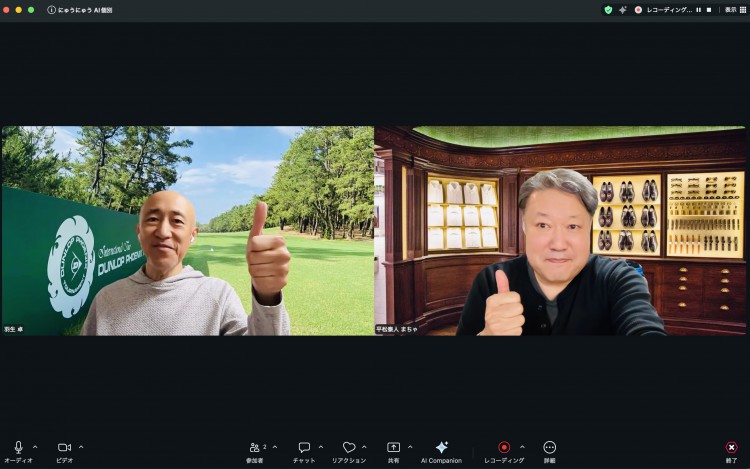Stop recording with the top square button
Image resolution: width=750 pixels, height=469 pixels.
coord(709,9)
